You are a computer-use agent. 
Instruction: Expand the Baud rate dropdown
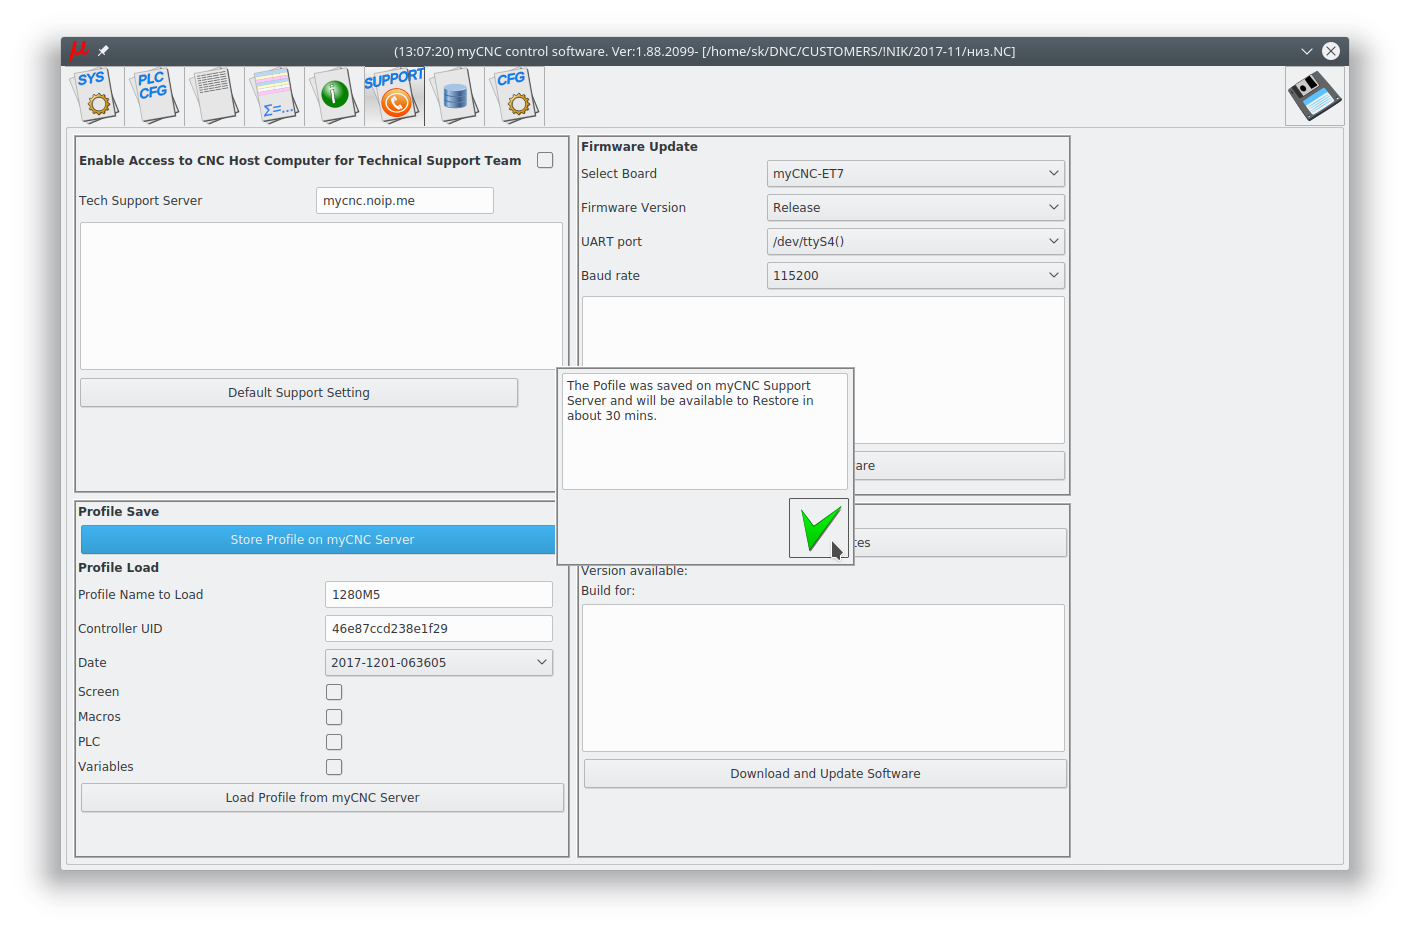pos(915,276)
